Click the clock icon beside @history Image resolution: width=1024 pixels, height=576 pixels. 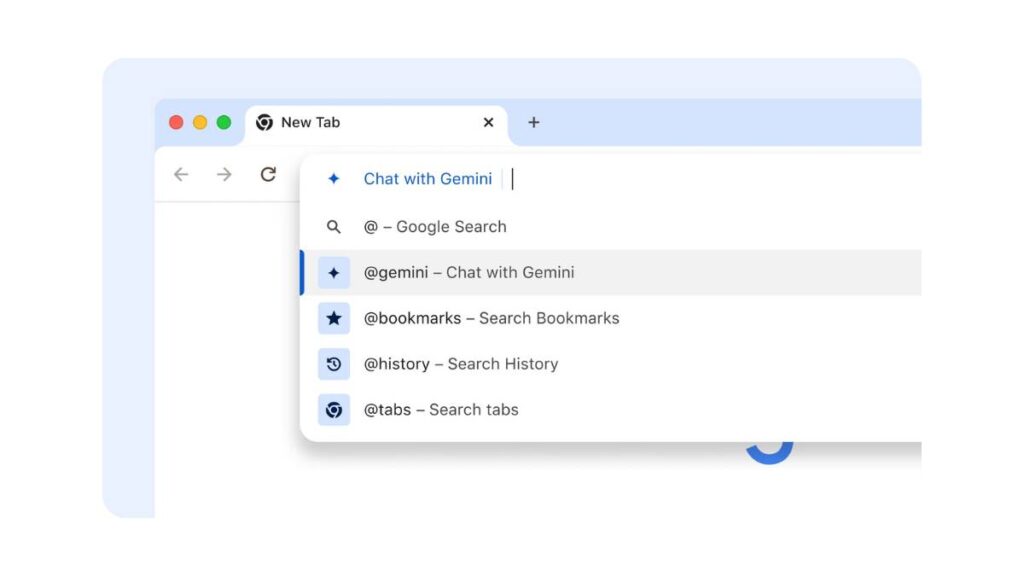pyautogui.click(x=334, y=364)
